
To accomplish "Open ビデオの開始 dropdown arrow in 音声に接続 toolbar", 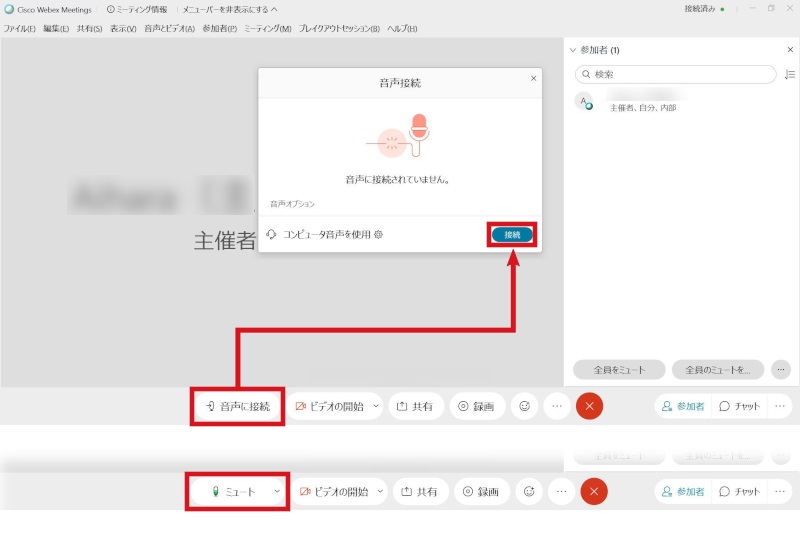I will [x=375, y=407].
